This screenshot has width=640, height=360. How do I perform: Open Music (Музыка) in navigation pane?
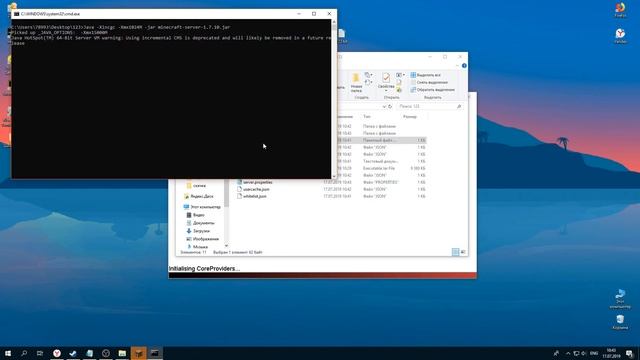click(197, 247)
